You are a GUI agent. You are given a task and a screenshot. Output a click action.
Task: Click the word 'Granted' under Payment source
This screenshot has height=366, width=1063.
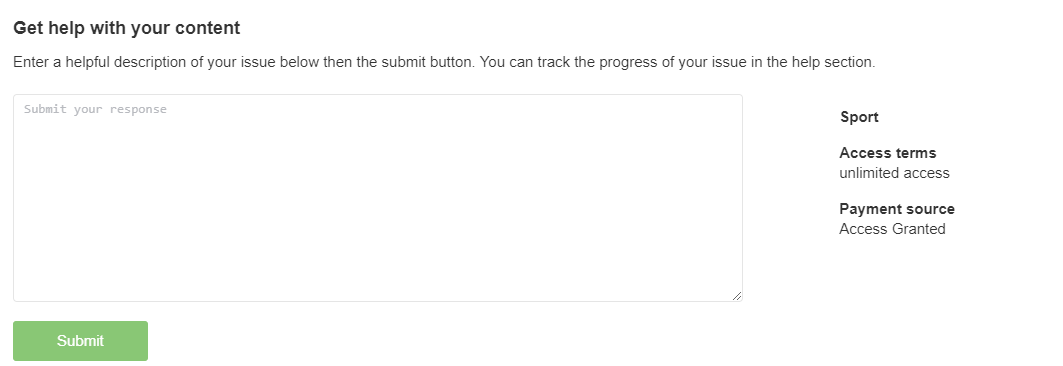pyautogui.click(x=919, y=229)
